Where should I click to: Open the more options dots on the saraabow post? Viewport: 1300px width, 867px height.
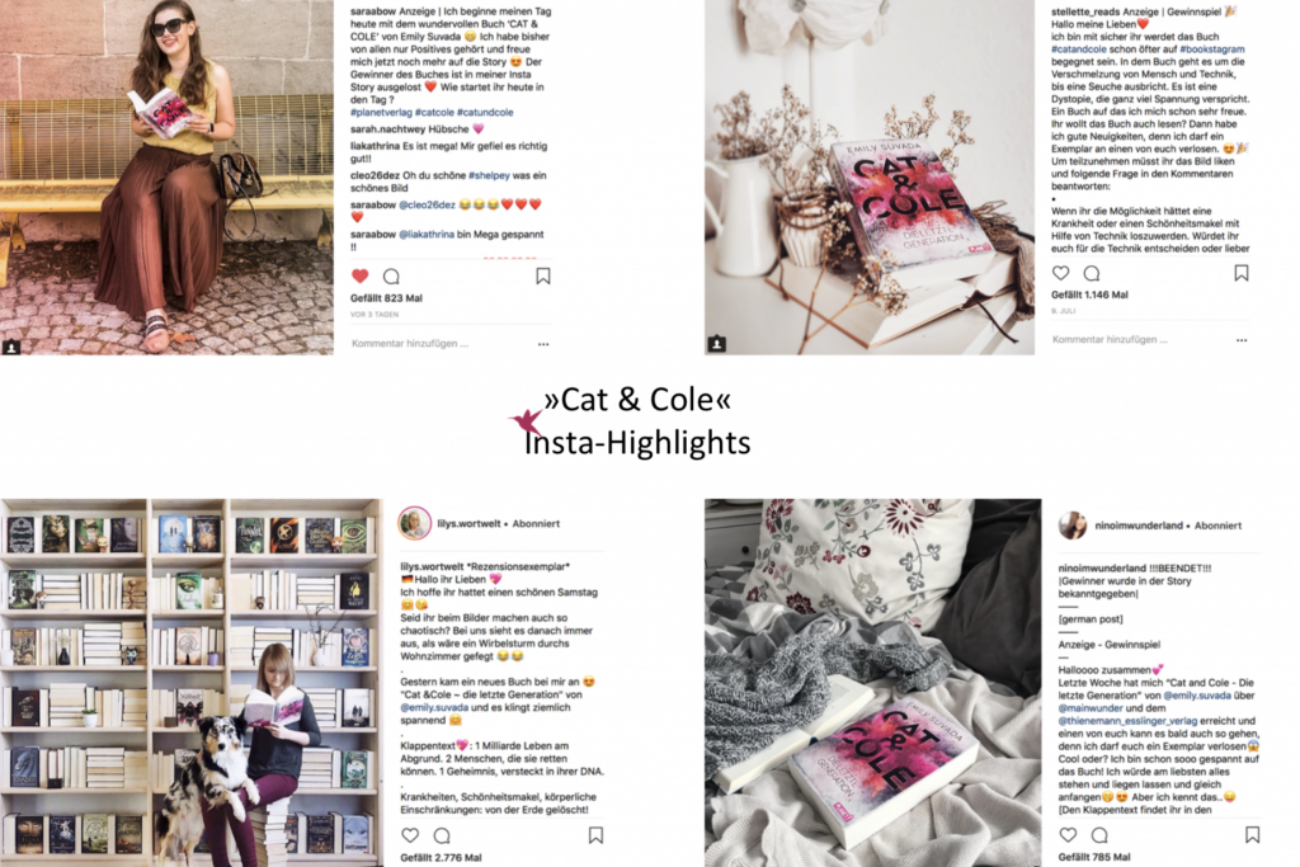543,343
